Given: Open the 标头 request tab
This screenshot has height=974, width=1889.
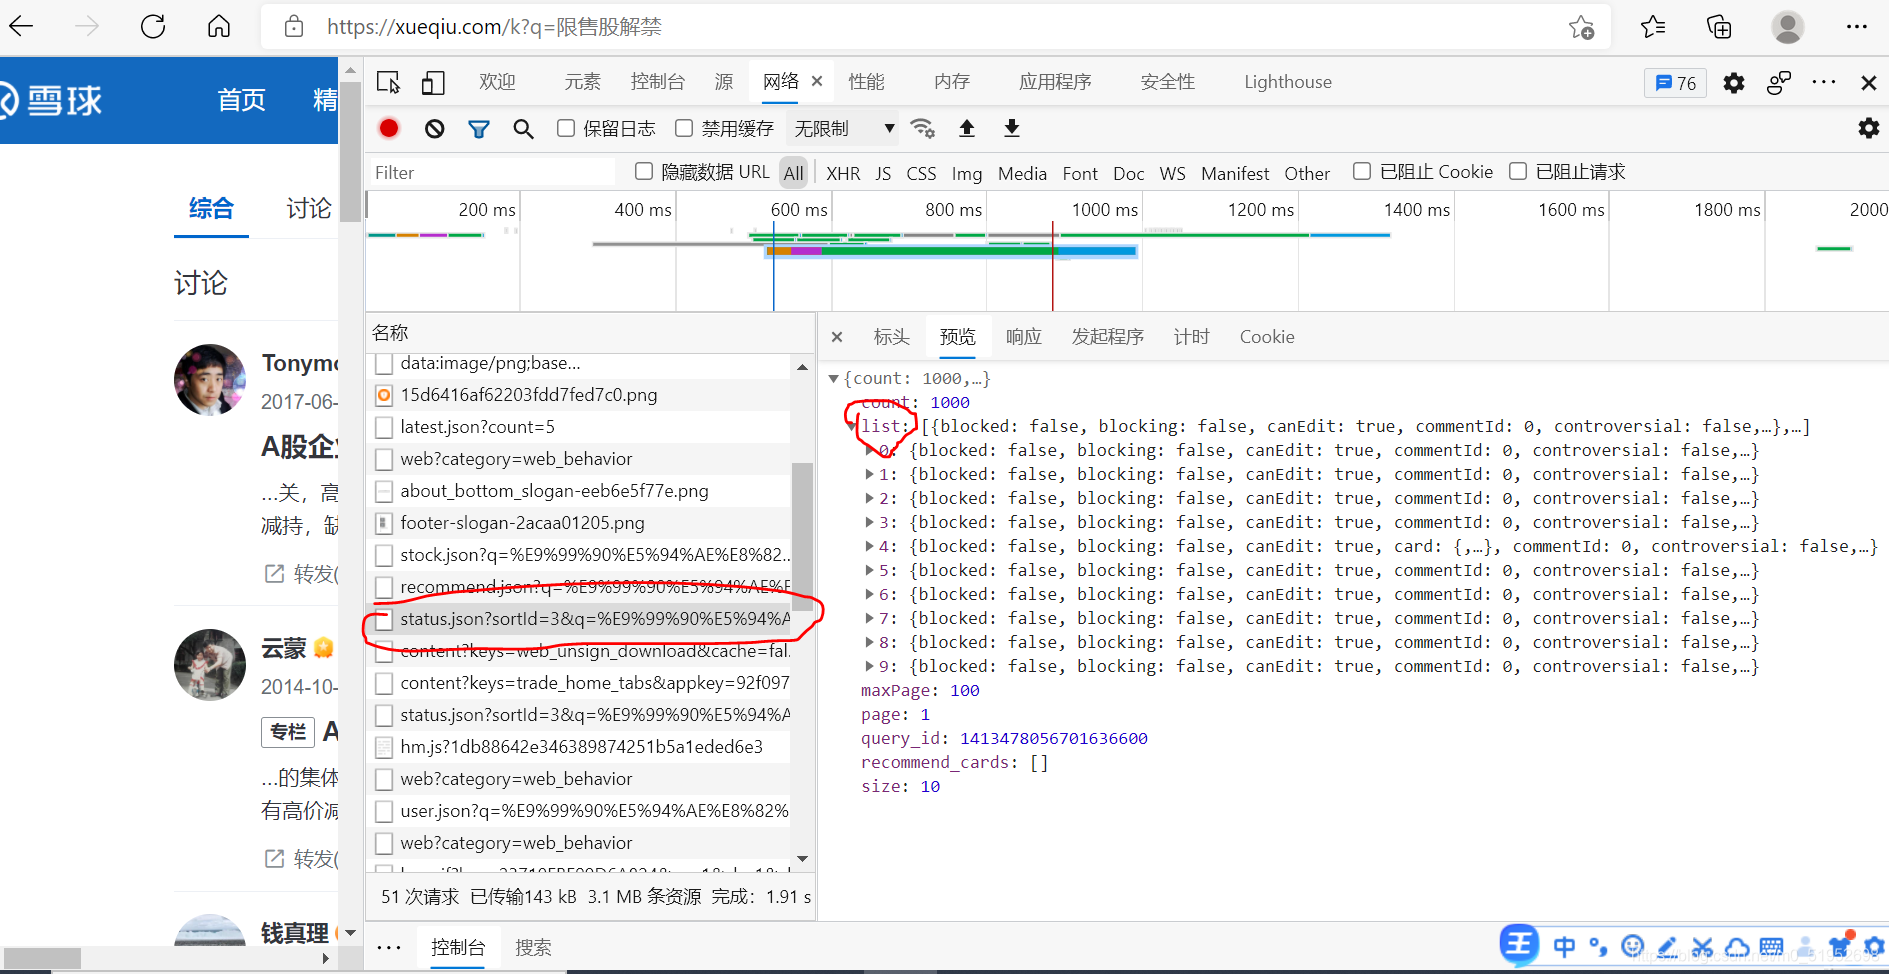Looking at the screenshot, I should pyautogui.click(x=891, y=337).
